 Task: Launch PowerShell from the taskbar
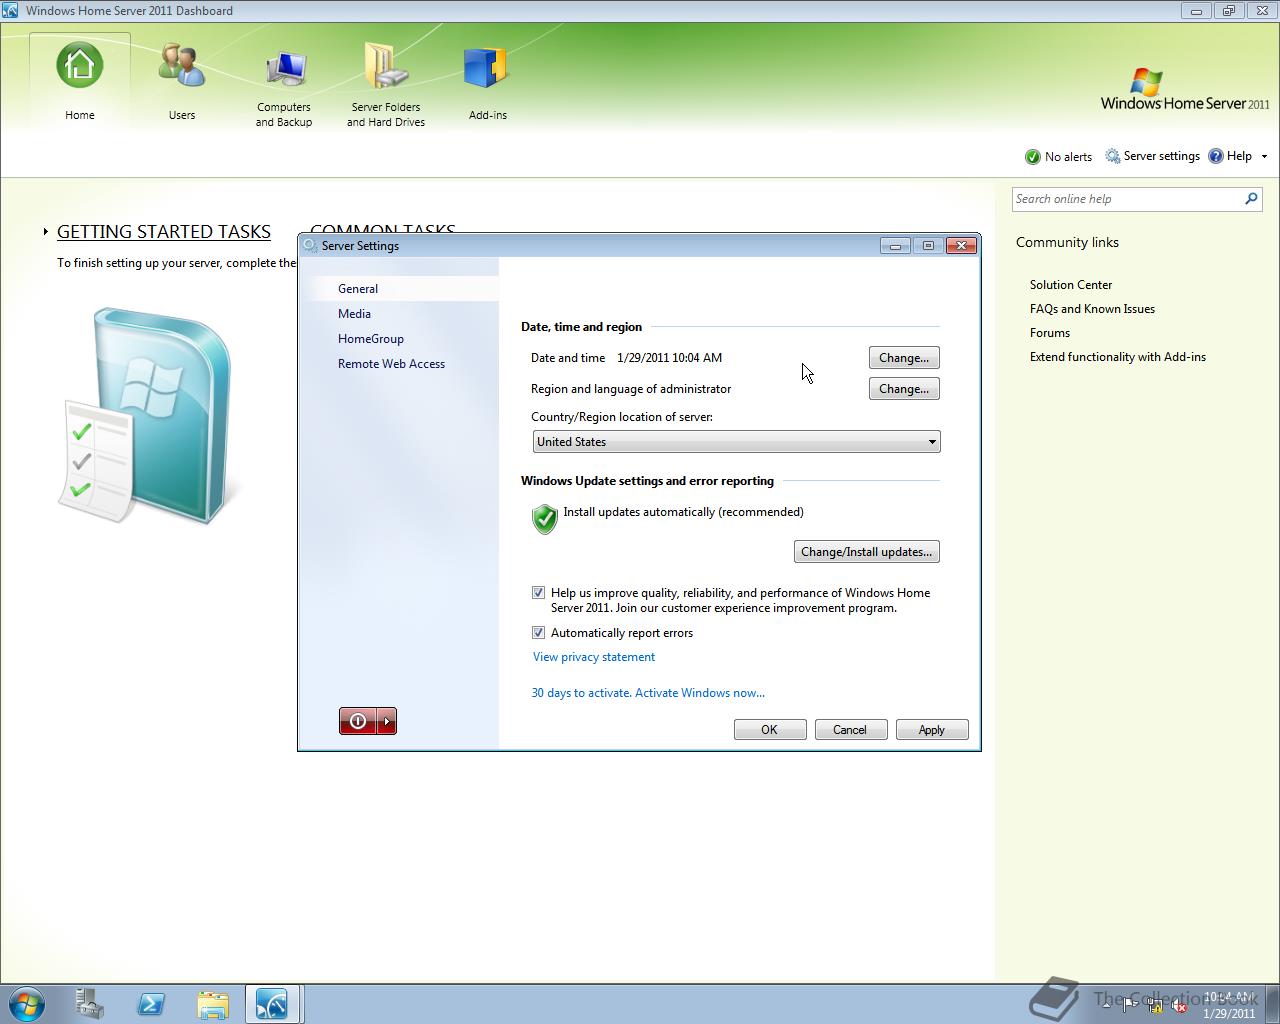point(151,1004)
